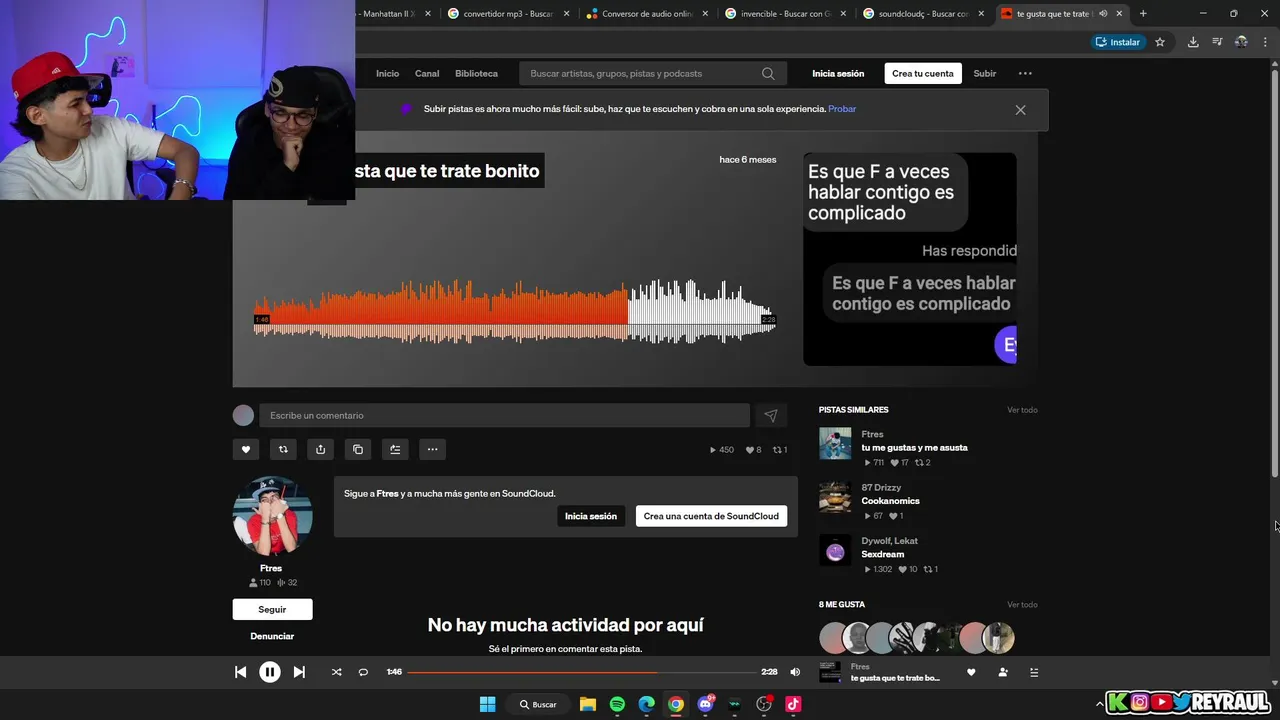Click the Denunciar report link
This screenshot has height=720, width=1280.
(272, 636)
